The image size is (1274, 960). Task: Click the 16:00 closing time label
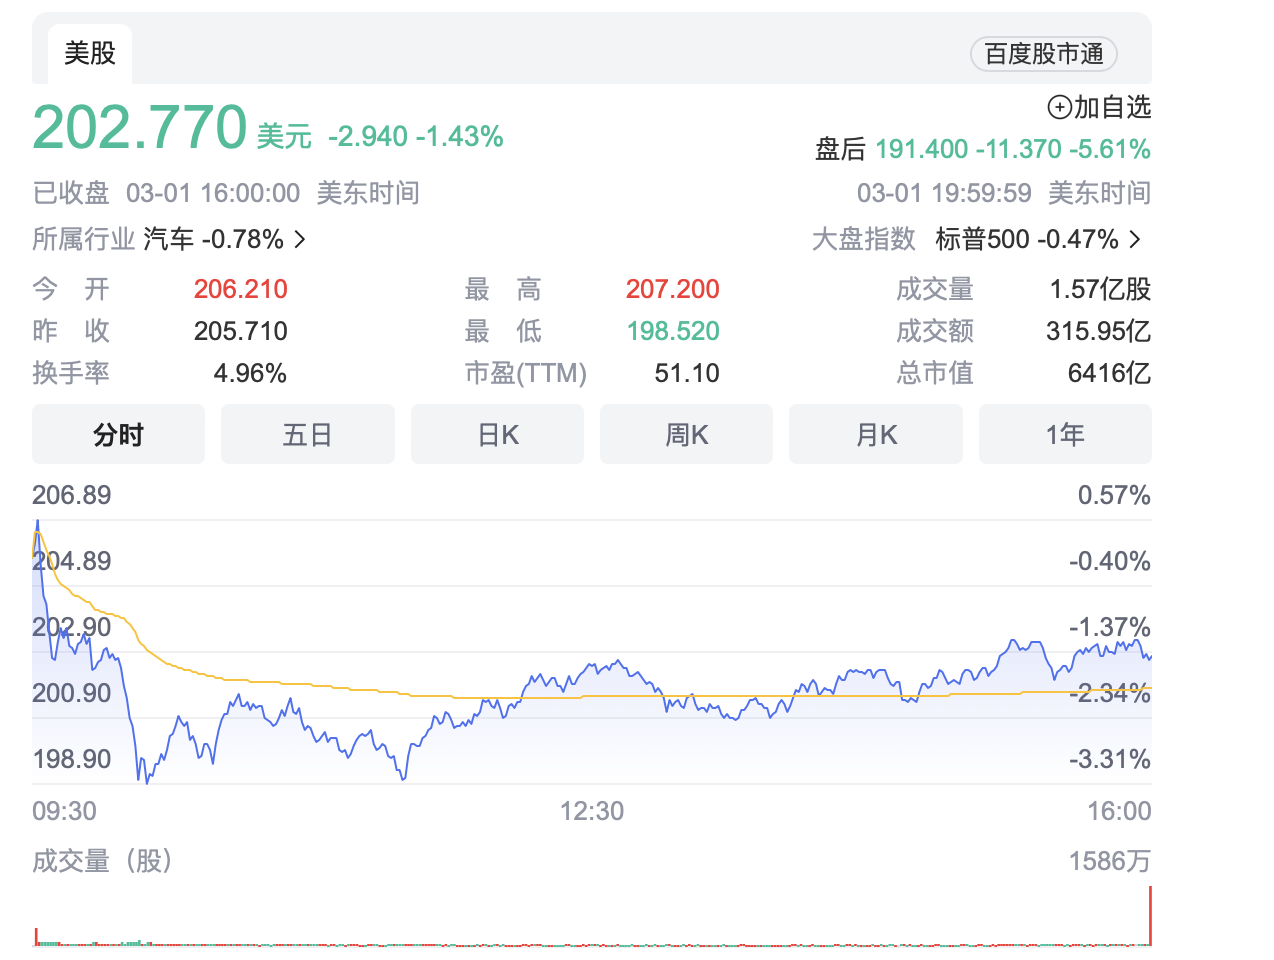tap(1119, 811)
